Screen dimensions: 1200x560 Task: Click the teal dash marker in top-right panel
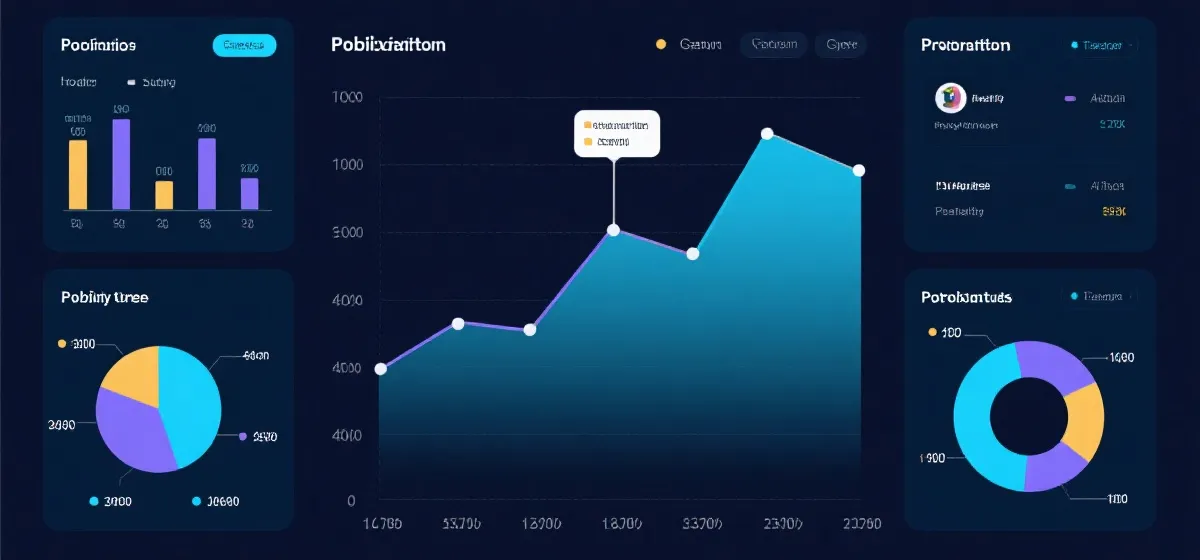click(1070, 186)
